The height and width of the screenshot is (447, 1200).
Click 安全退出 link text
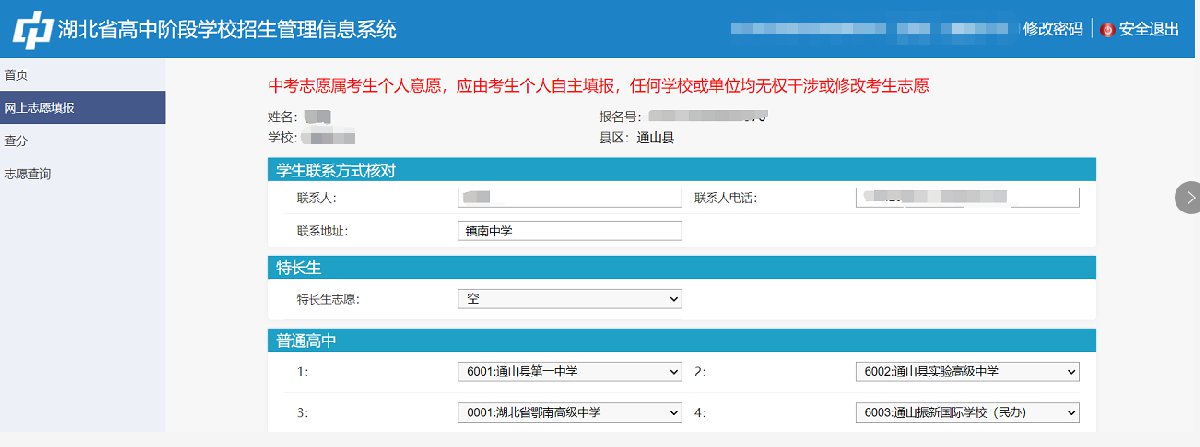click(x=1149, y=29)
